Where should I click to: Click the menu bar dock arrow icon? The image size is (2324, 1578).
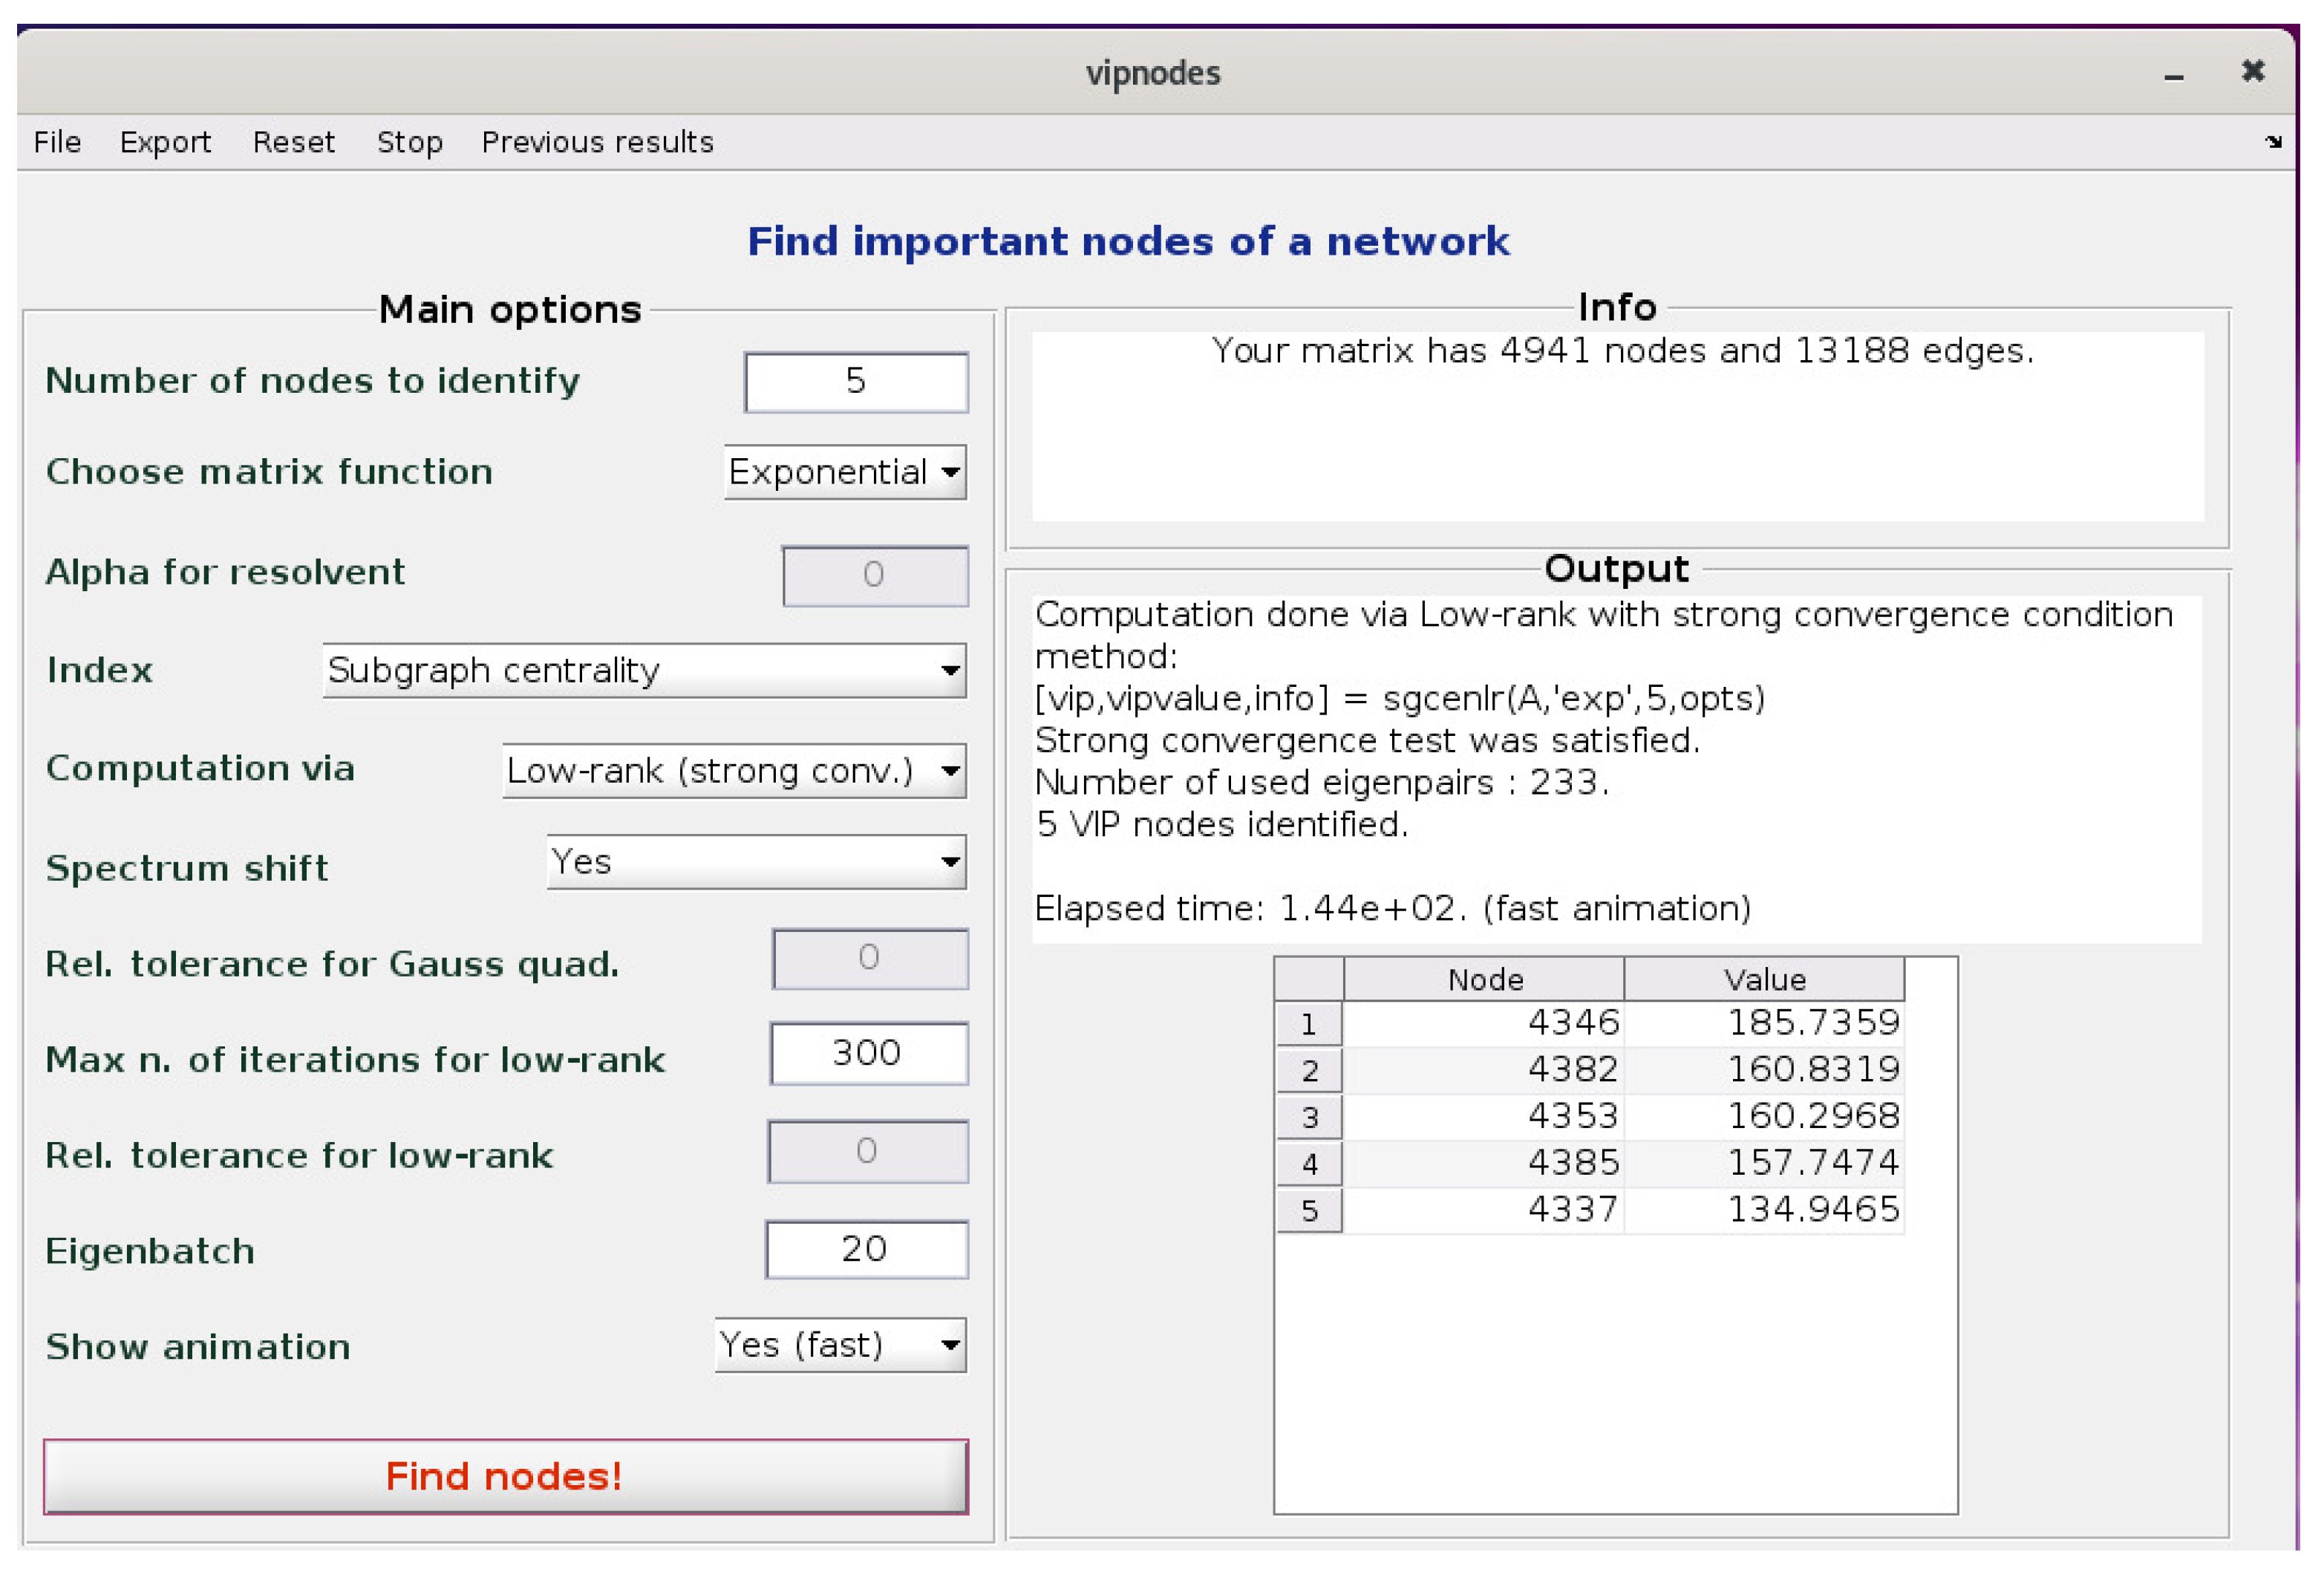click(x=2273, y=142)
